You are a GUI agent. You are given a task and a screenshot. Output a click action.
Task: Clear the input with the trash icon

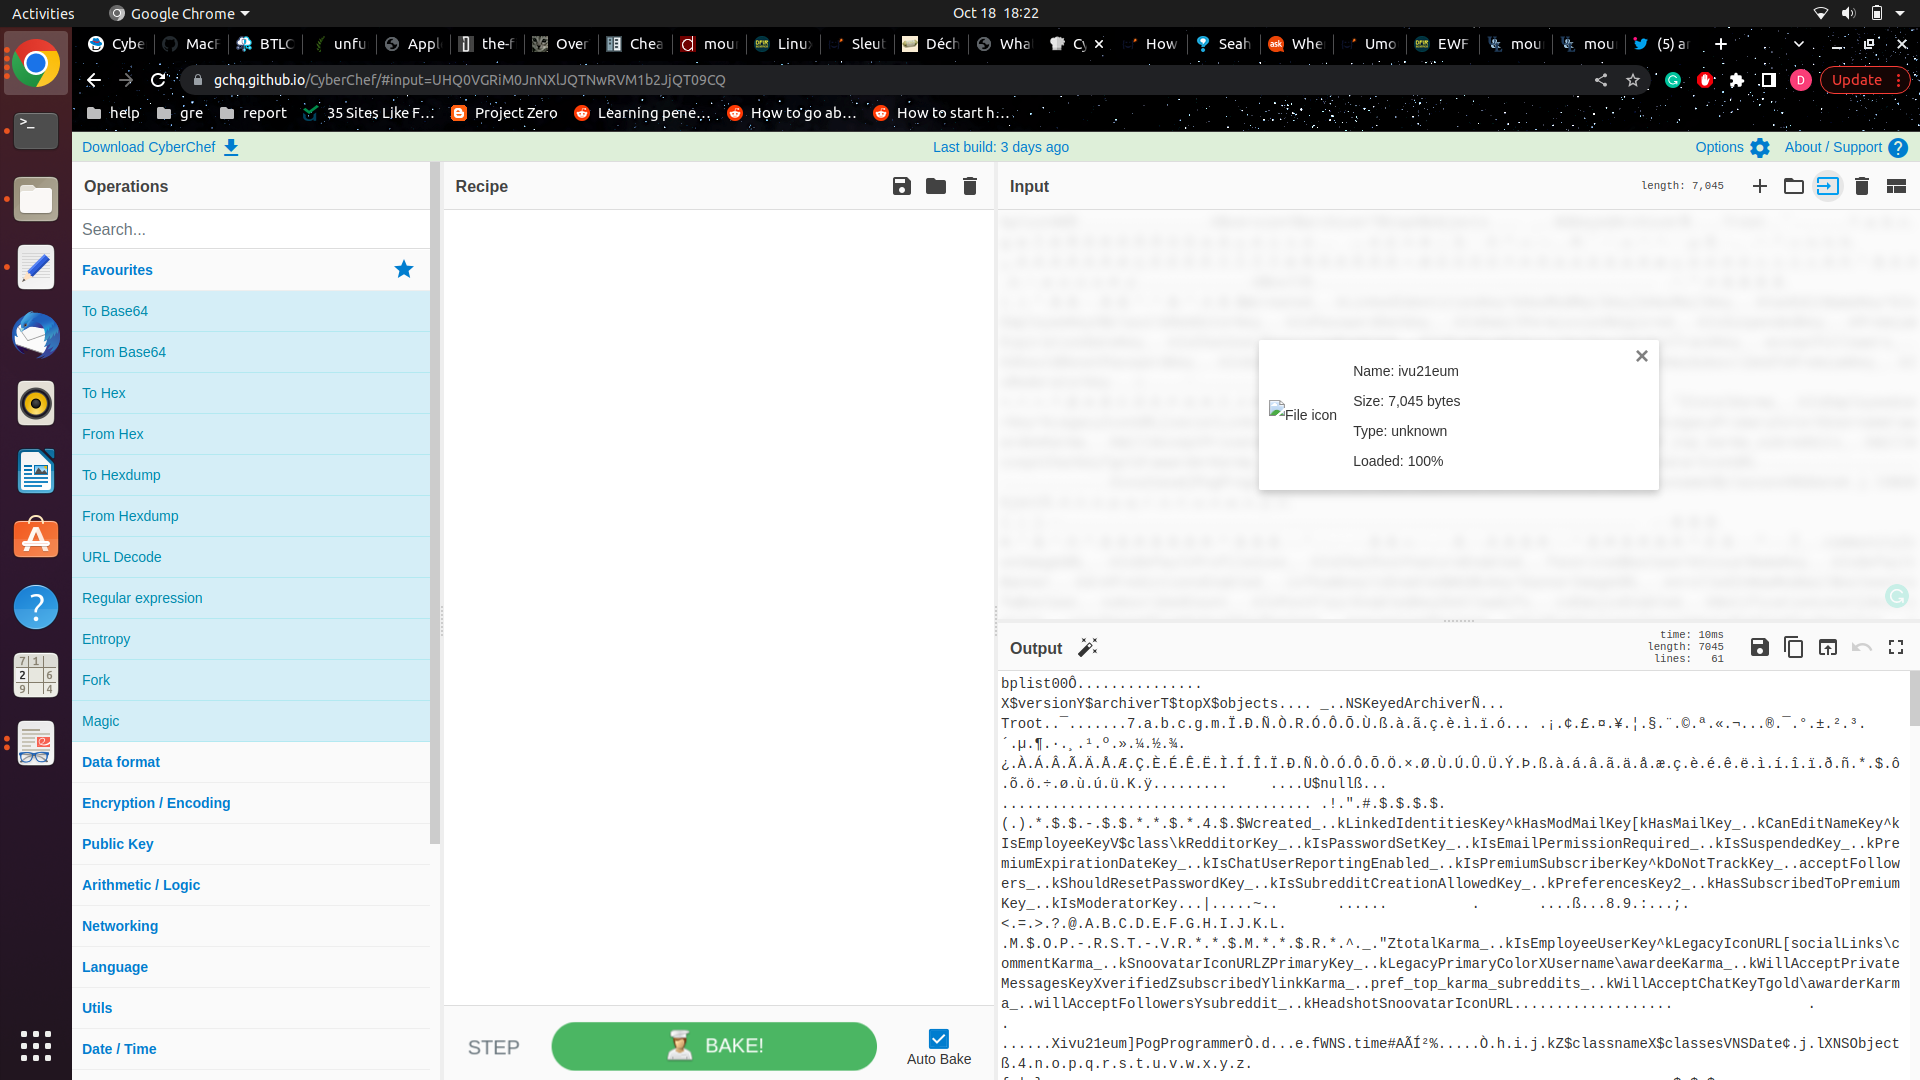tap(1861, 186)
